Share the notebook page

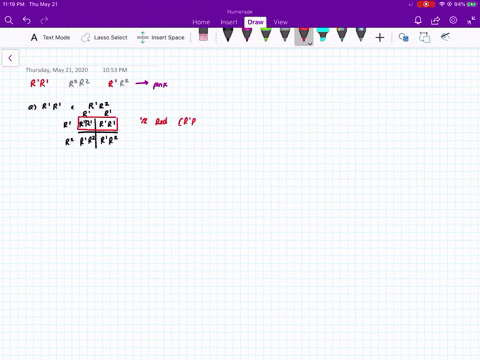click(x=435, y=21)
